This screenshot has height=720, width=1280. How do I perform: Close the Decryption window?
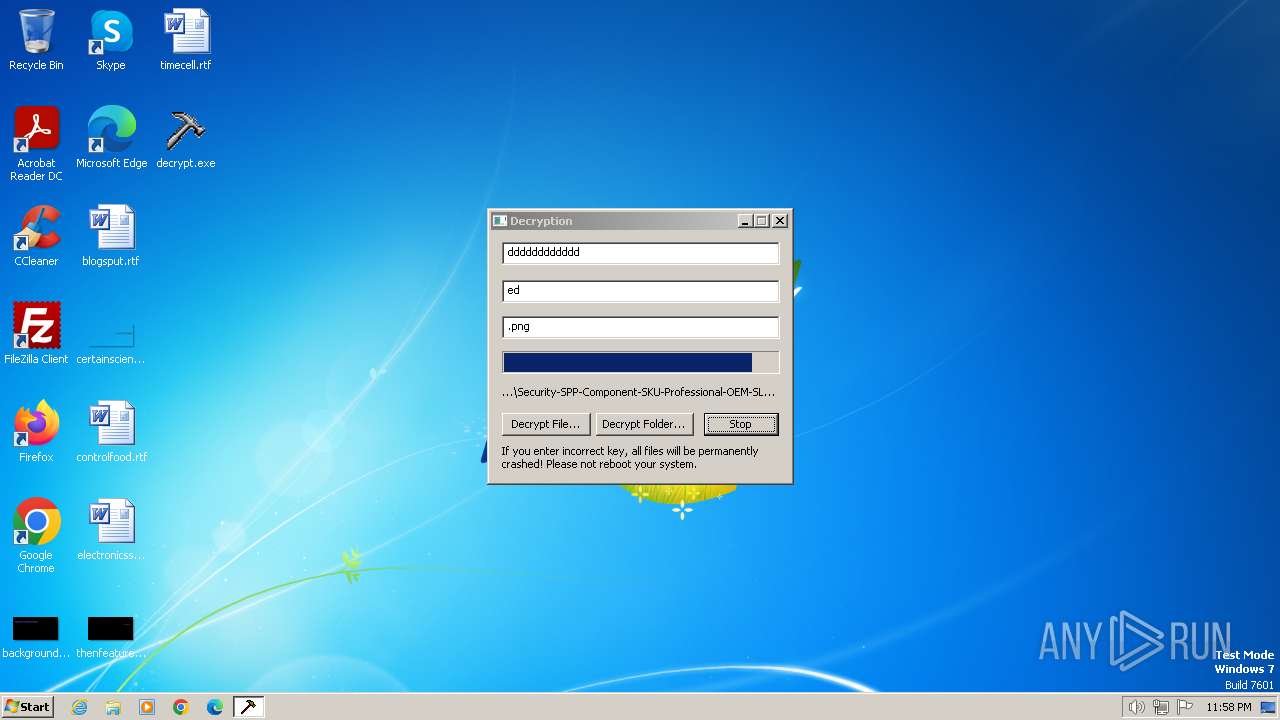pos(780,221)
